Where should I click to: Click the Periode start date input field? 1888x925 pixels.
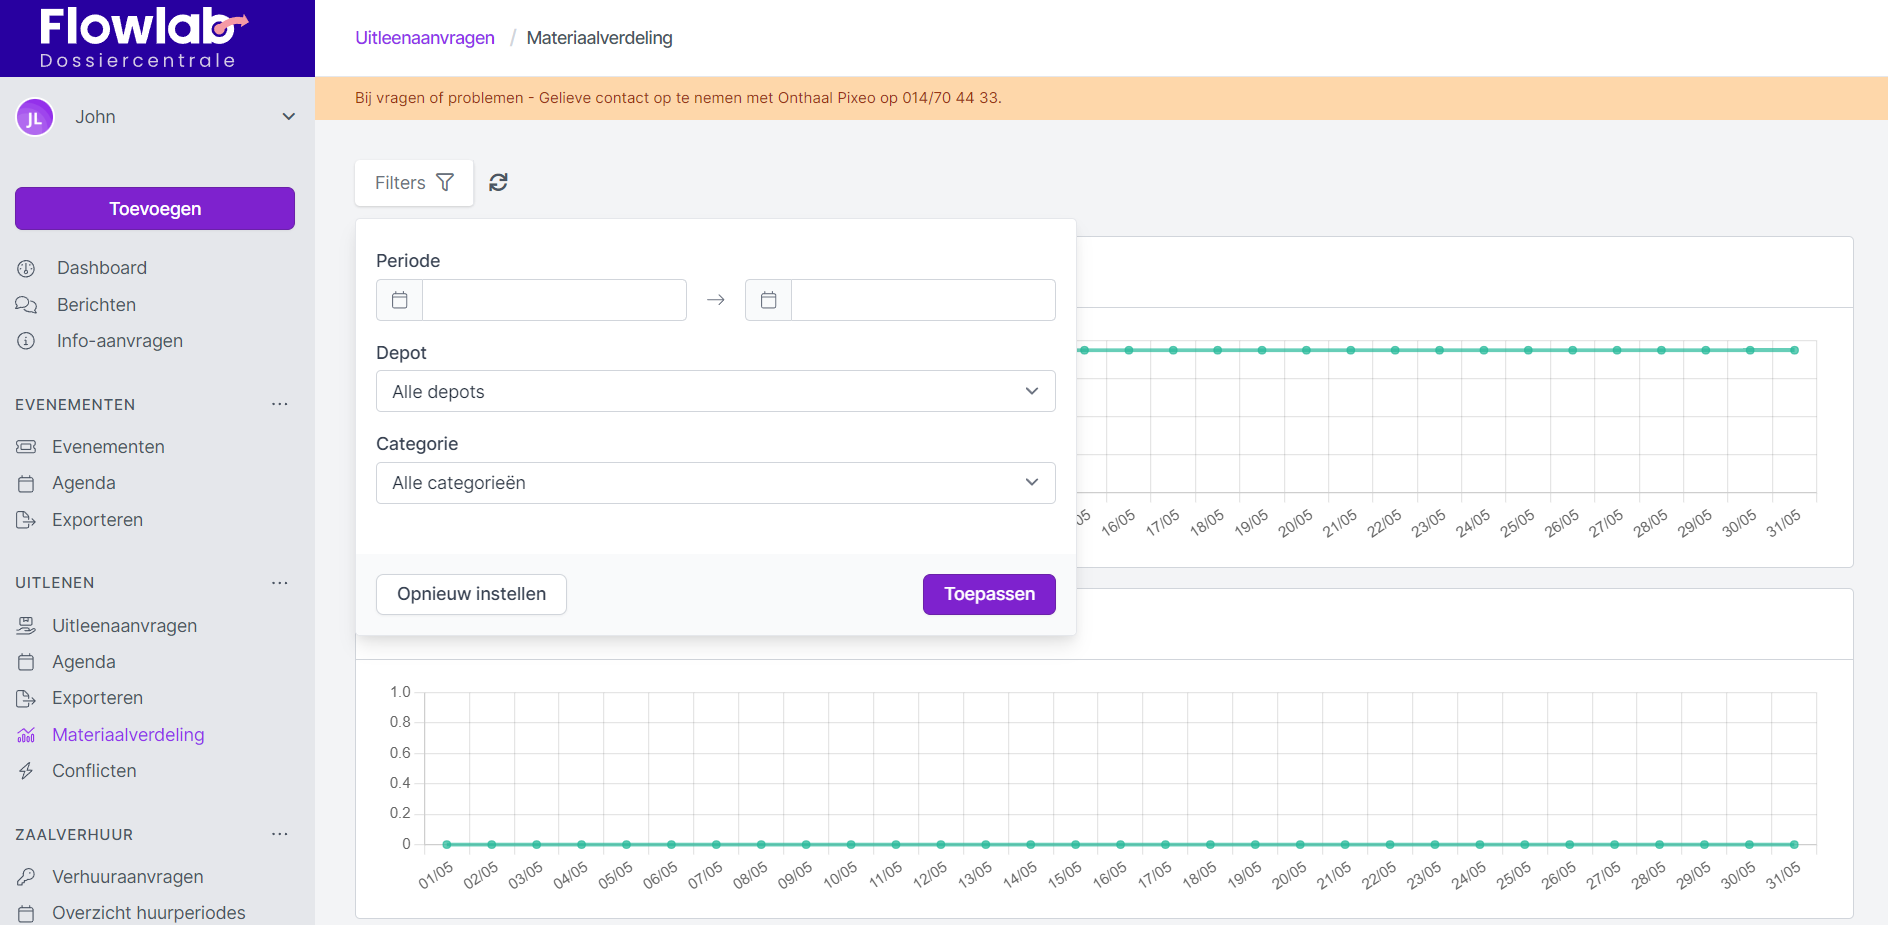(x=554, y=300)
